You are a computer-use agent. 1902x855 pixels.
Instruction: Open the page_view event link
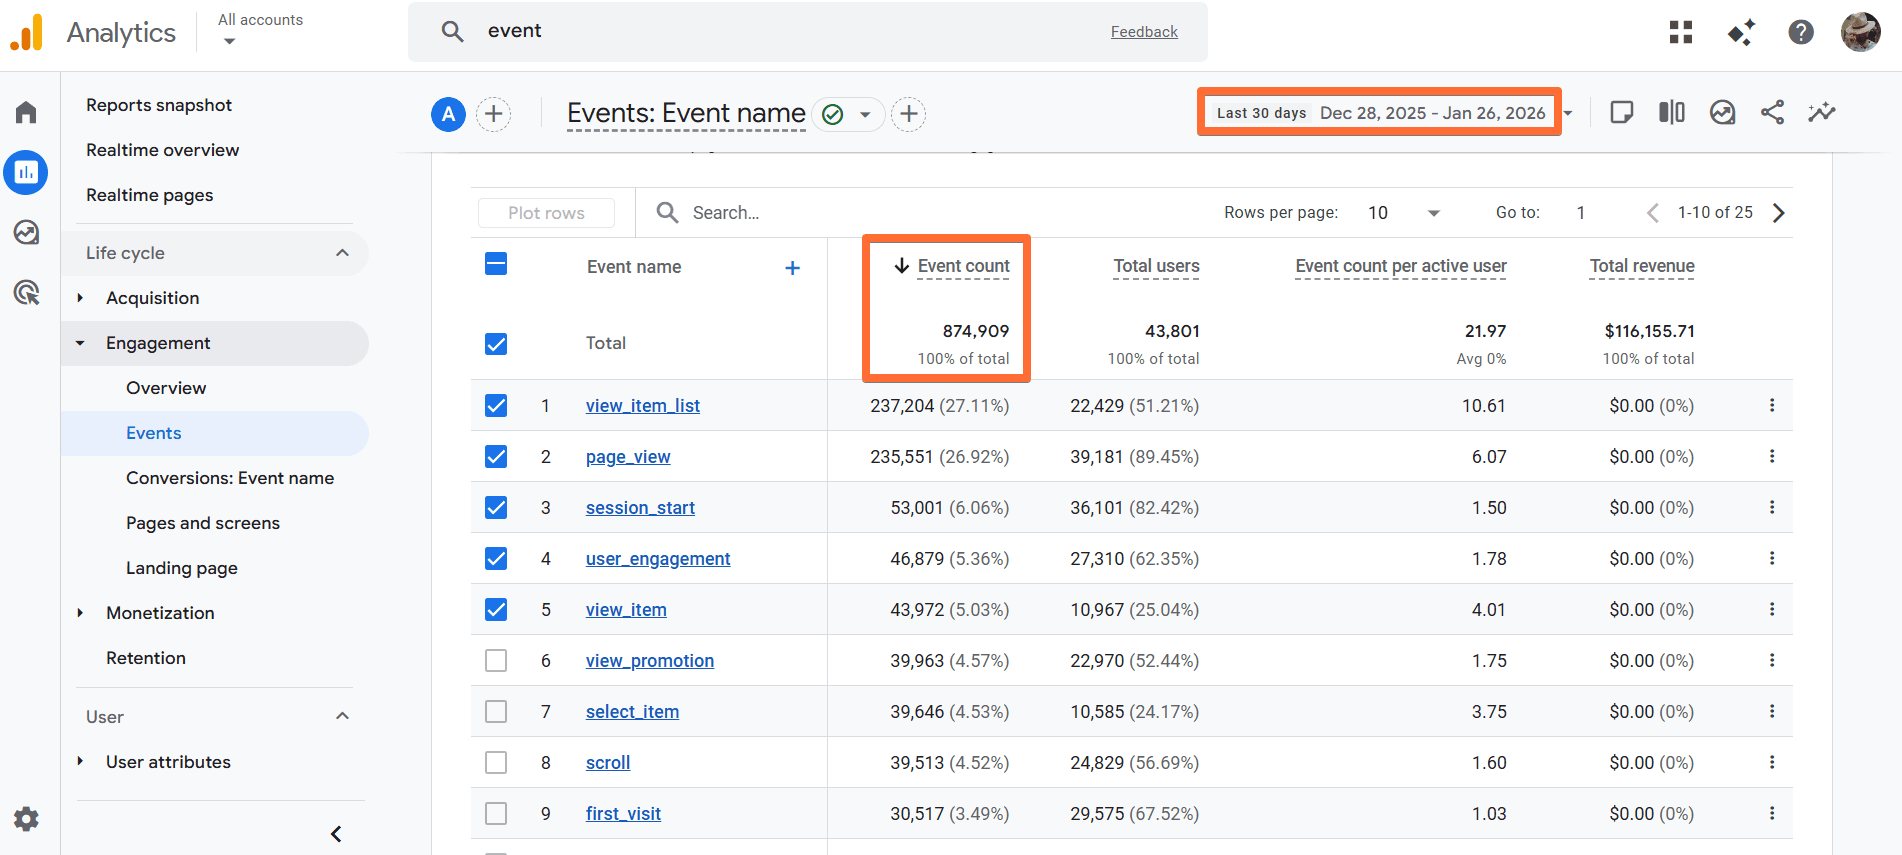click(x=628, y=457)
